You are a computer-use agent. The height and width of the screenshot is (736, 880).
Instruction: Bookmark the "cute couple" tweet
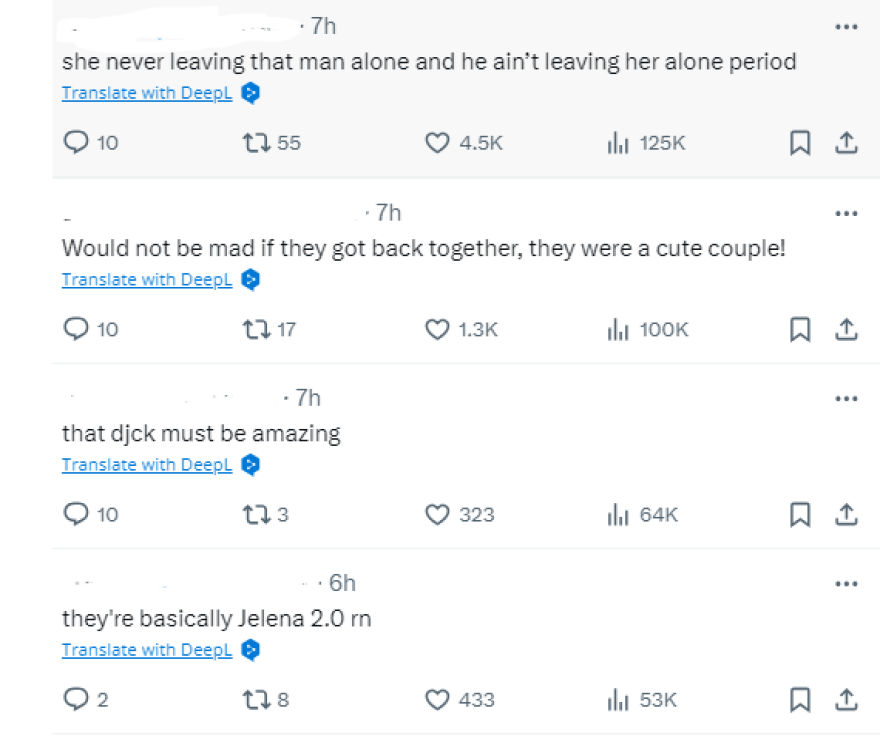tap(799, 329)
